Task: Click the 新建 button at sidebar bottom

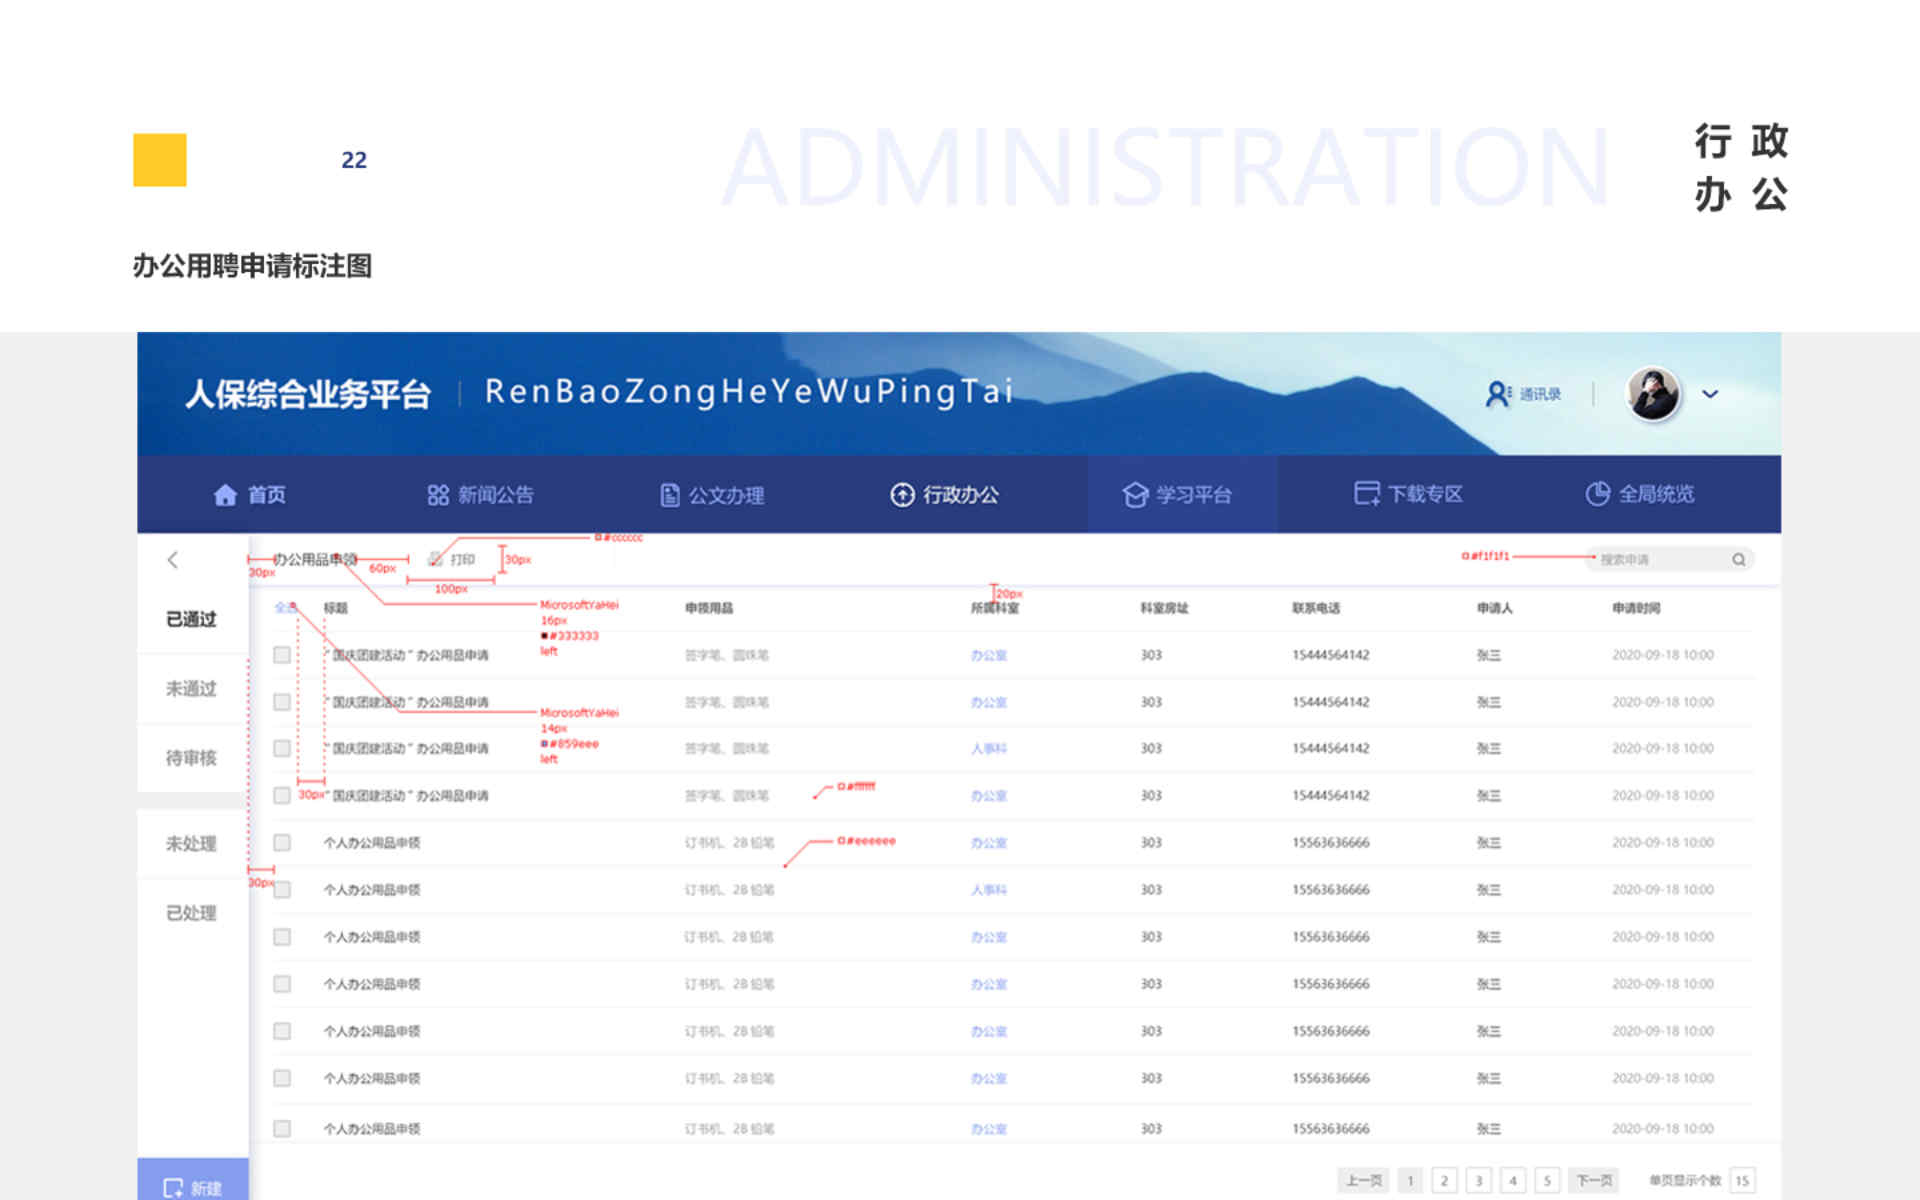Action: tap(192, 1187)
